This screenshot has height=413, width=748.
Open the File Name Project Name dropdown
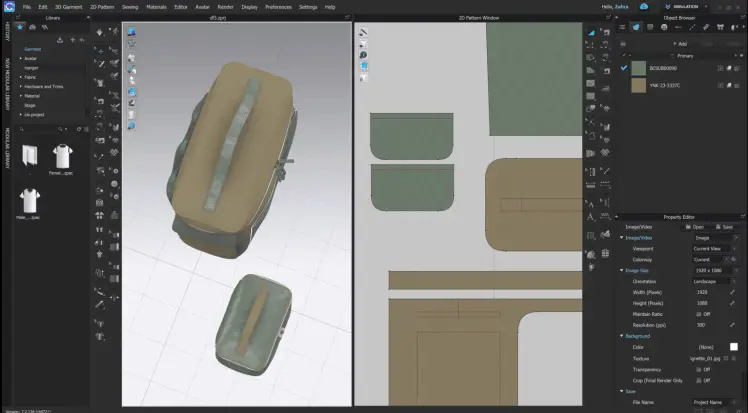pyautogui.click(x=715, y=403)
